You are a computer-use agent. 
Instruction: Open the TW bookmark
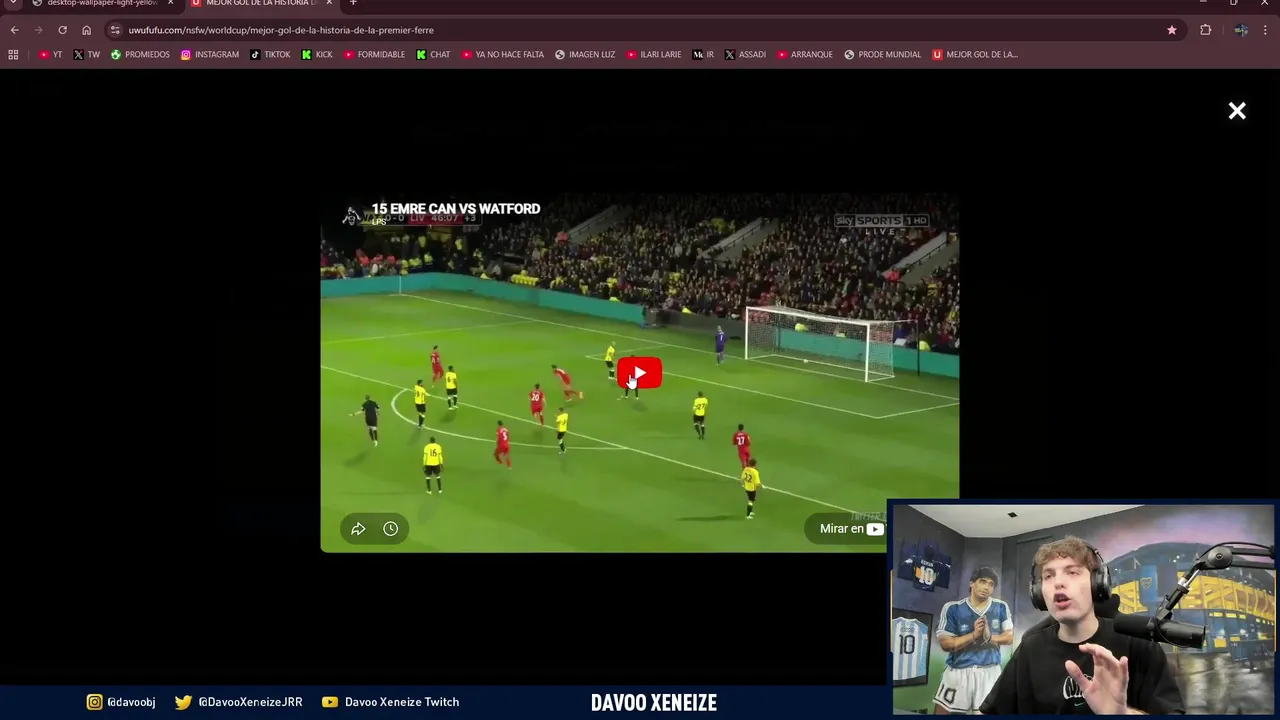[x=86, y=55]
